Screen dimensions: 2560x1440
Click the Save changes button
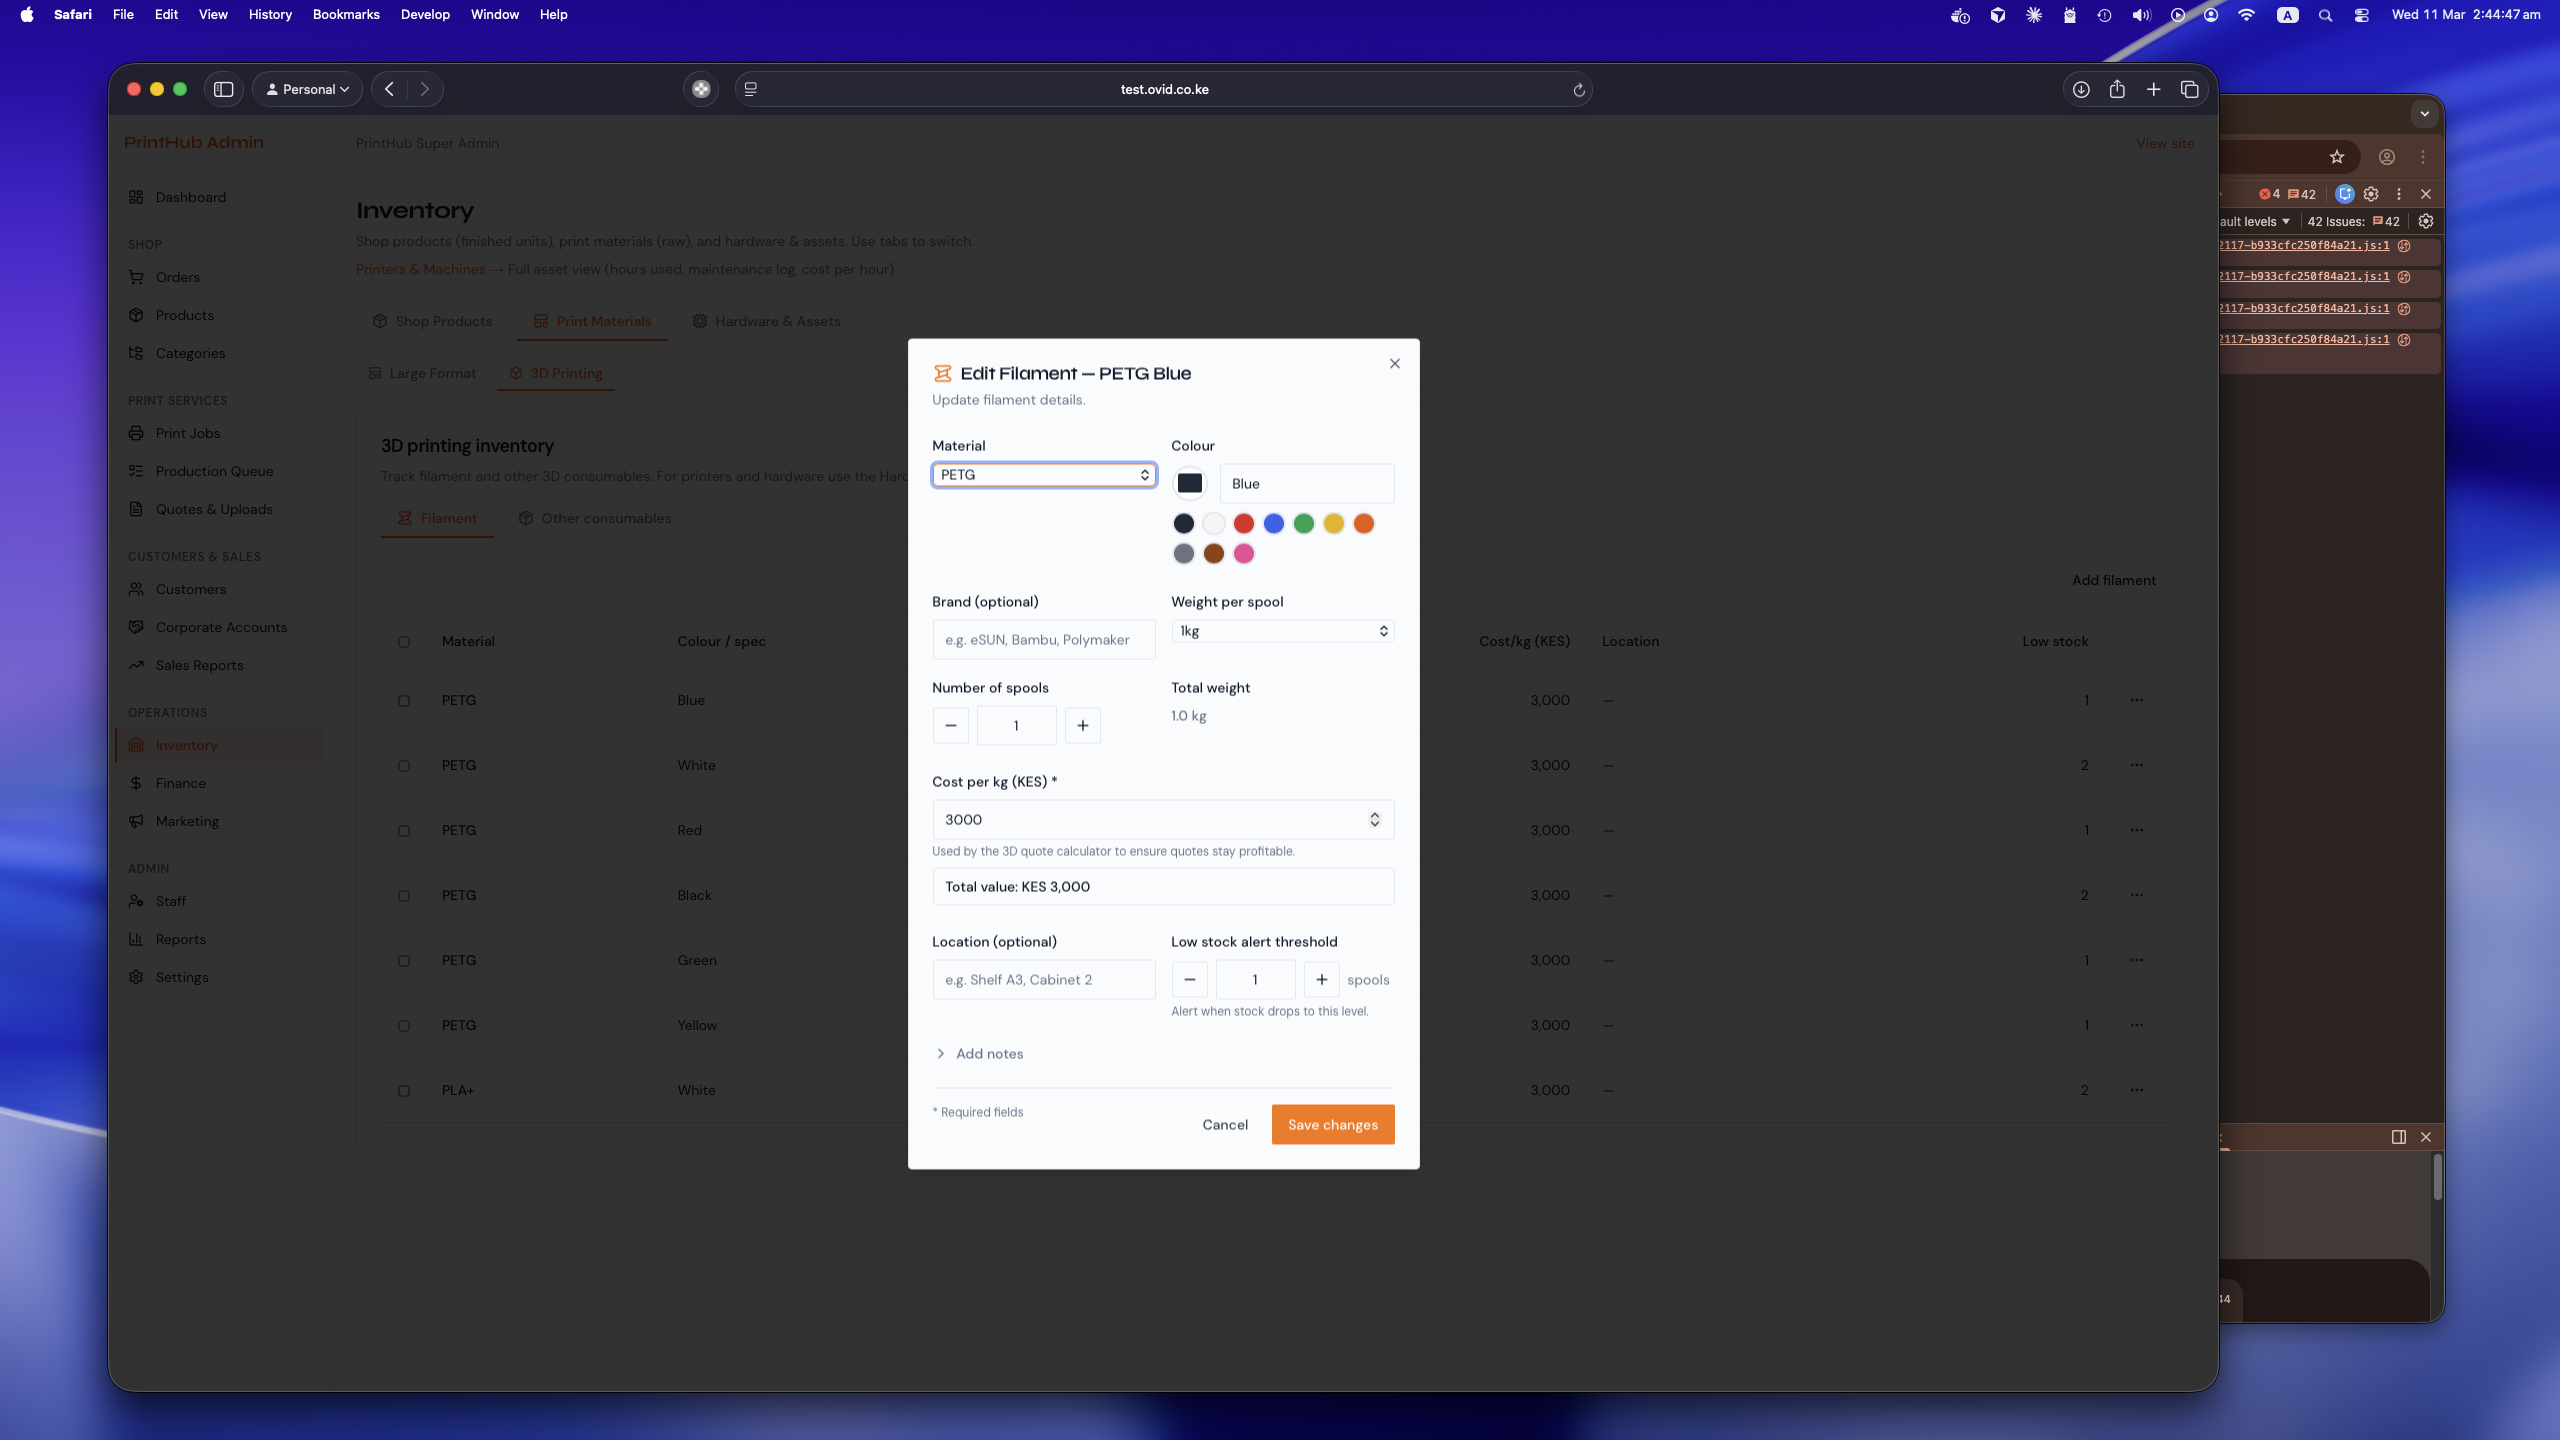tap(1332, 1125)
